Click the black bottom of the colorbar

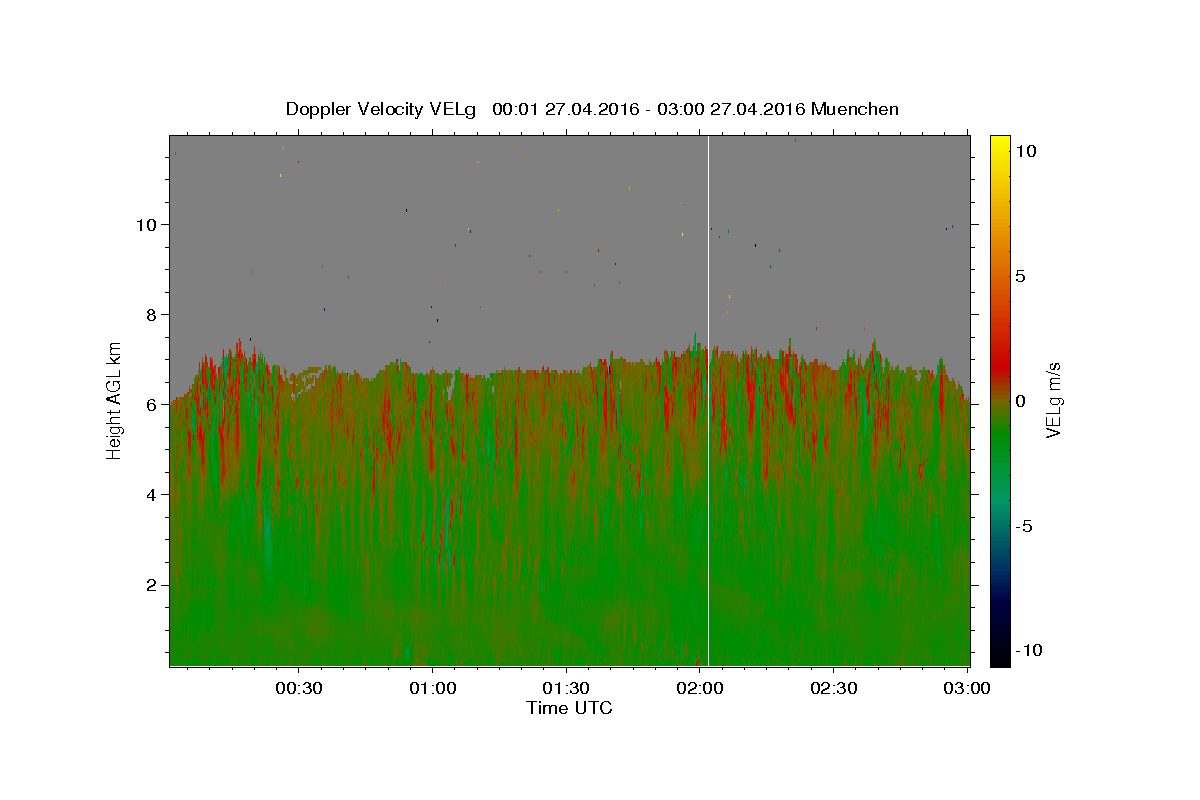(x=1000, y=659)
